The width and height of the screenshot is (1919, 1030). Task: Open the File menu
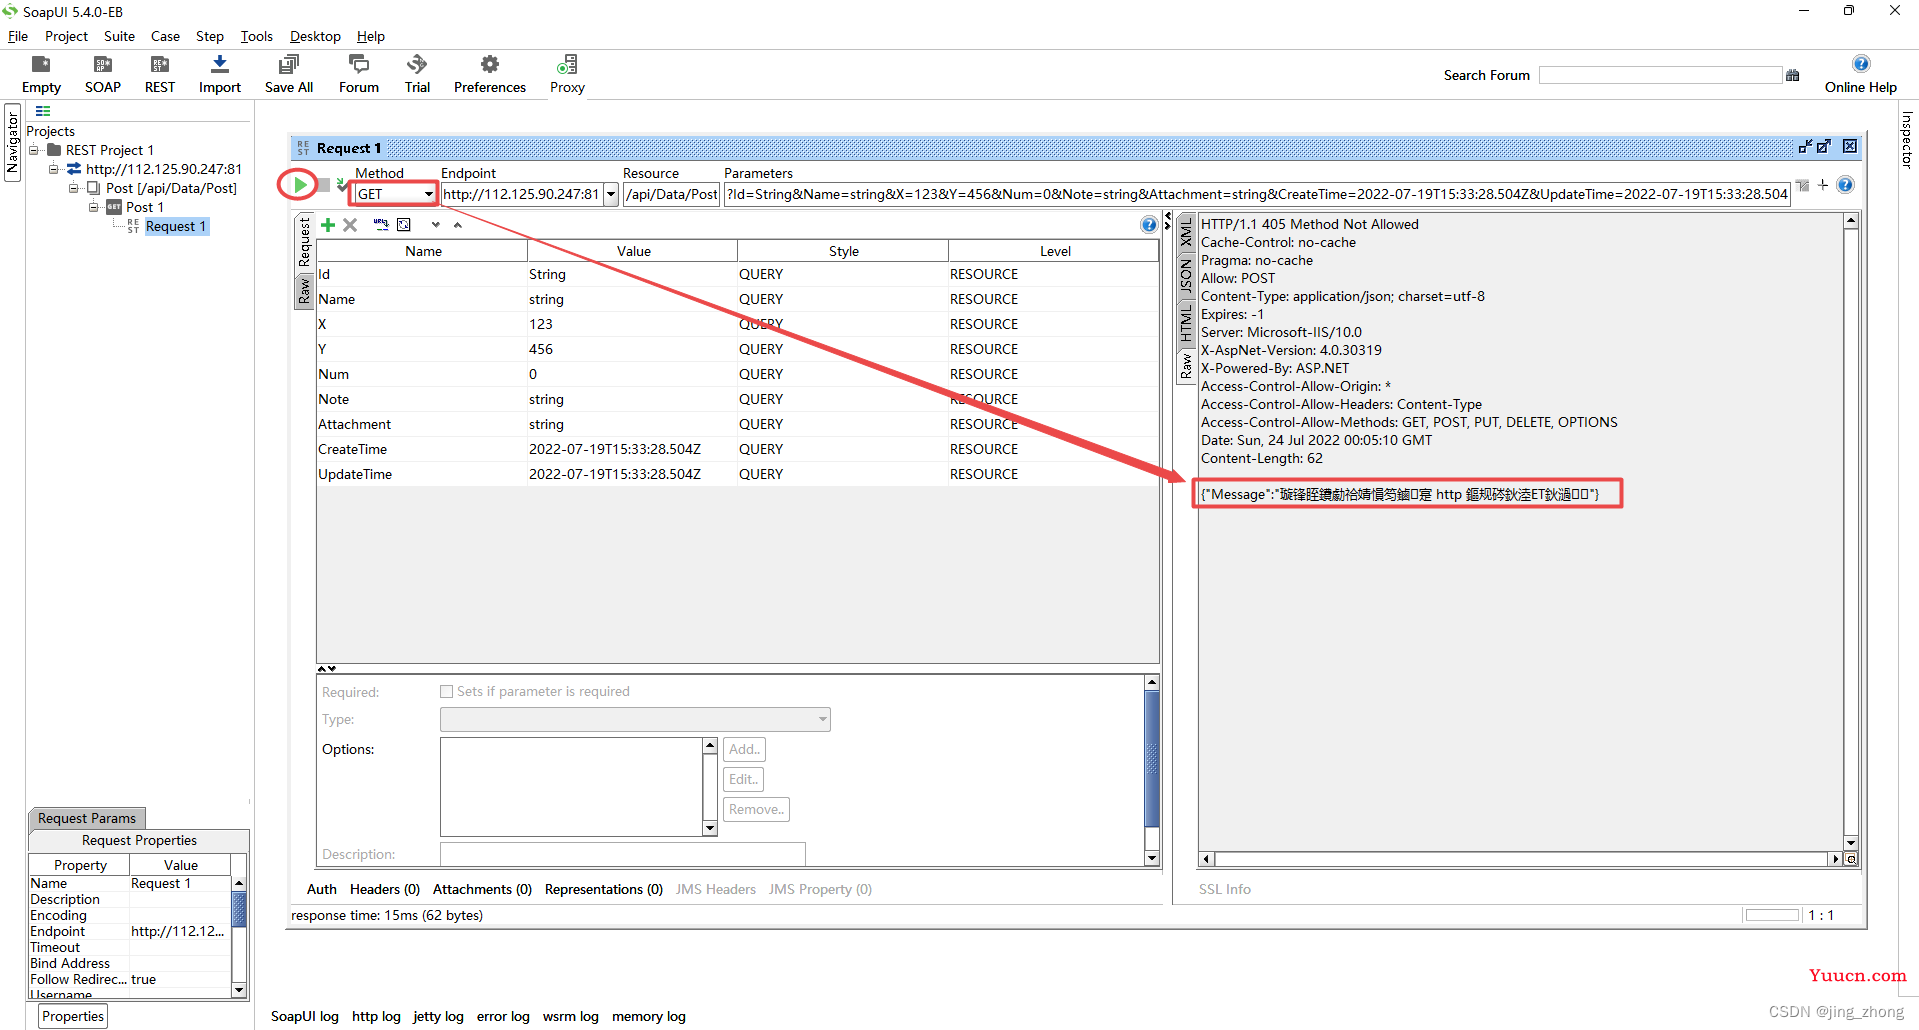pos(18,36)
